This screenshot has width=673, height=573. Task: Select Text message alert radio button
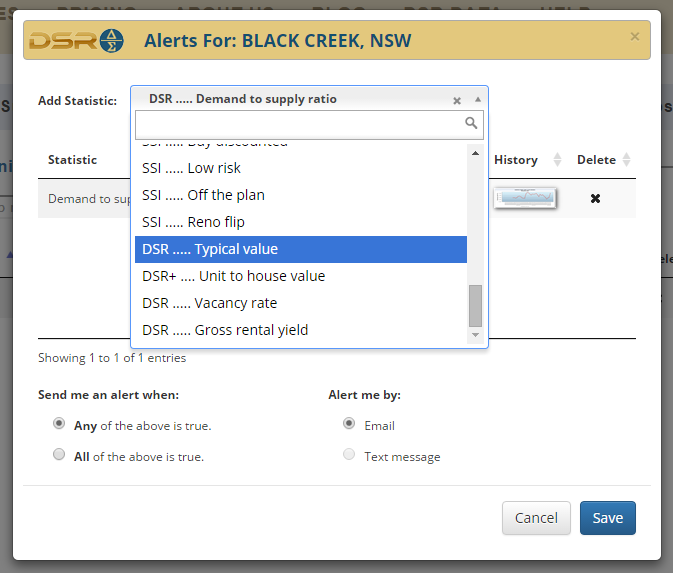349,454
